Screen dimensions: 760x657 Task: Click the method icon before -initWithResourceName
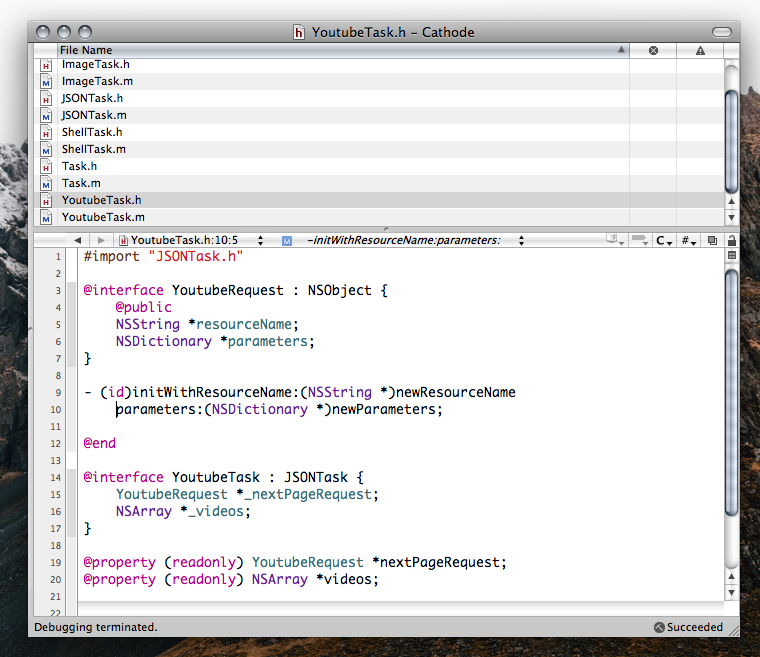287,240
